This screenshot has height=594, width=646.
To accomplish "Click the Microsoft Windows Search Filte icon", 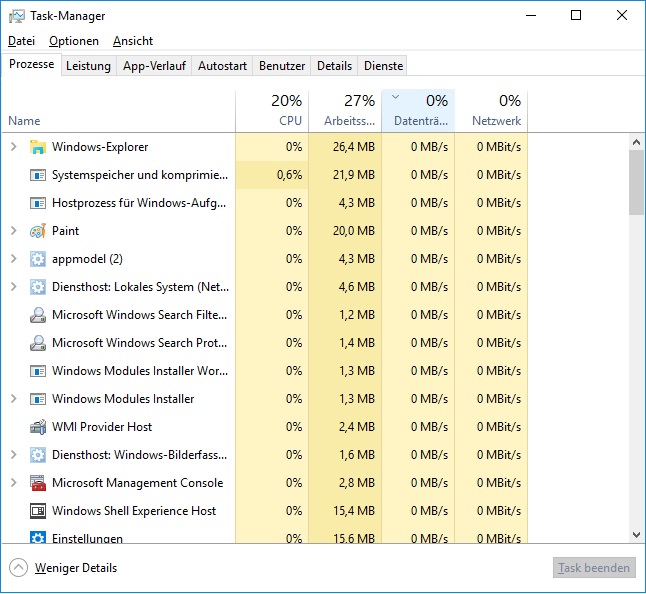I will point(37,315).
